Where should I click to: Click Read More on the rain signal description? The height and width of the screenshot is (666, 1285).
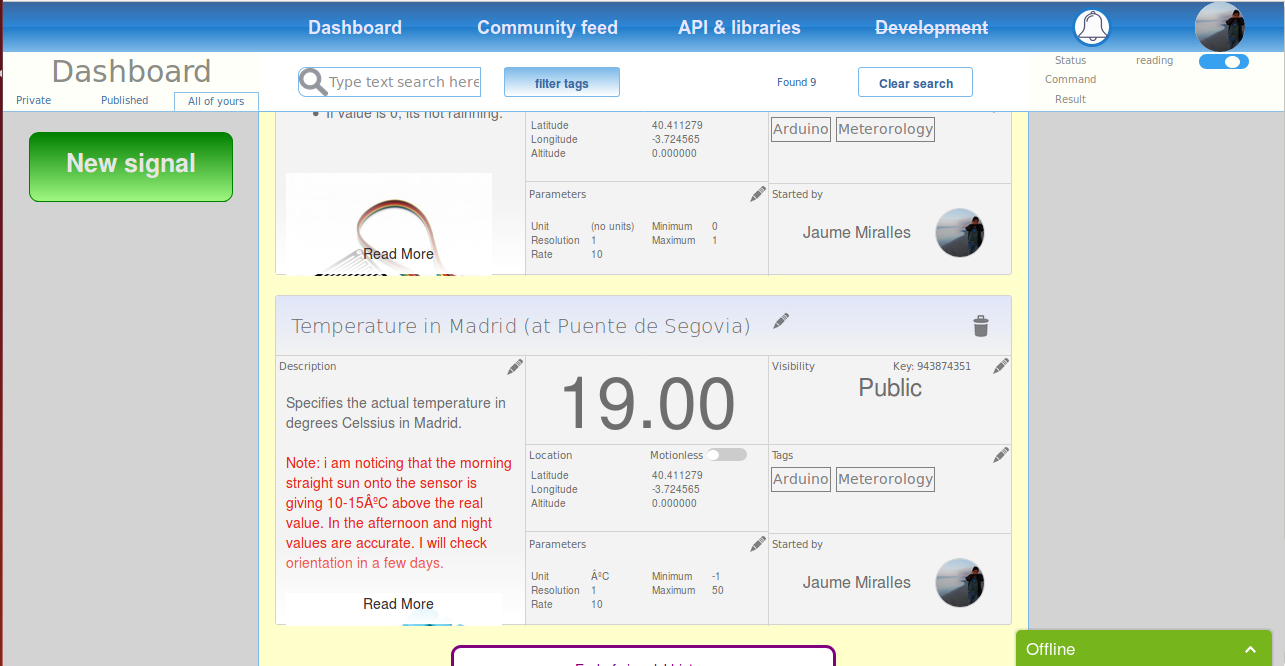coord(398,254)
